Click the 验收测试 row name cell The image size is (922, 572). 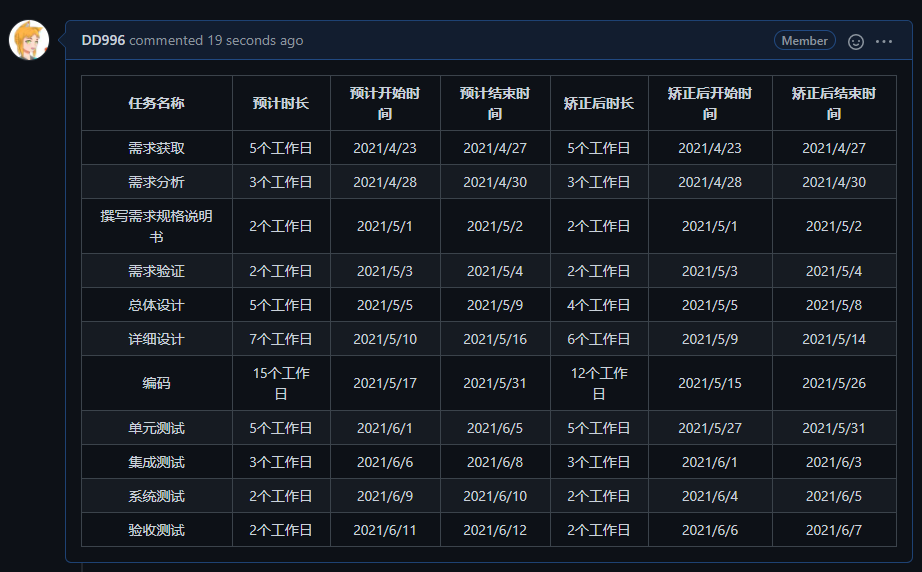click(157, 530)
